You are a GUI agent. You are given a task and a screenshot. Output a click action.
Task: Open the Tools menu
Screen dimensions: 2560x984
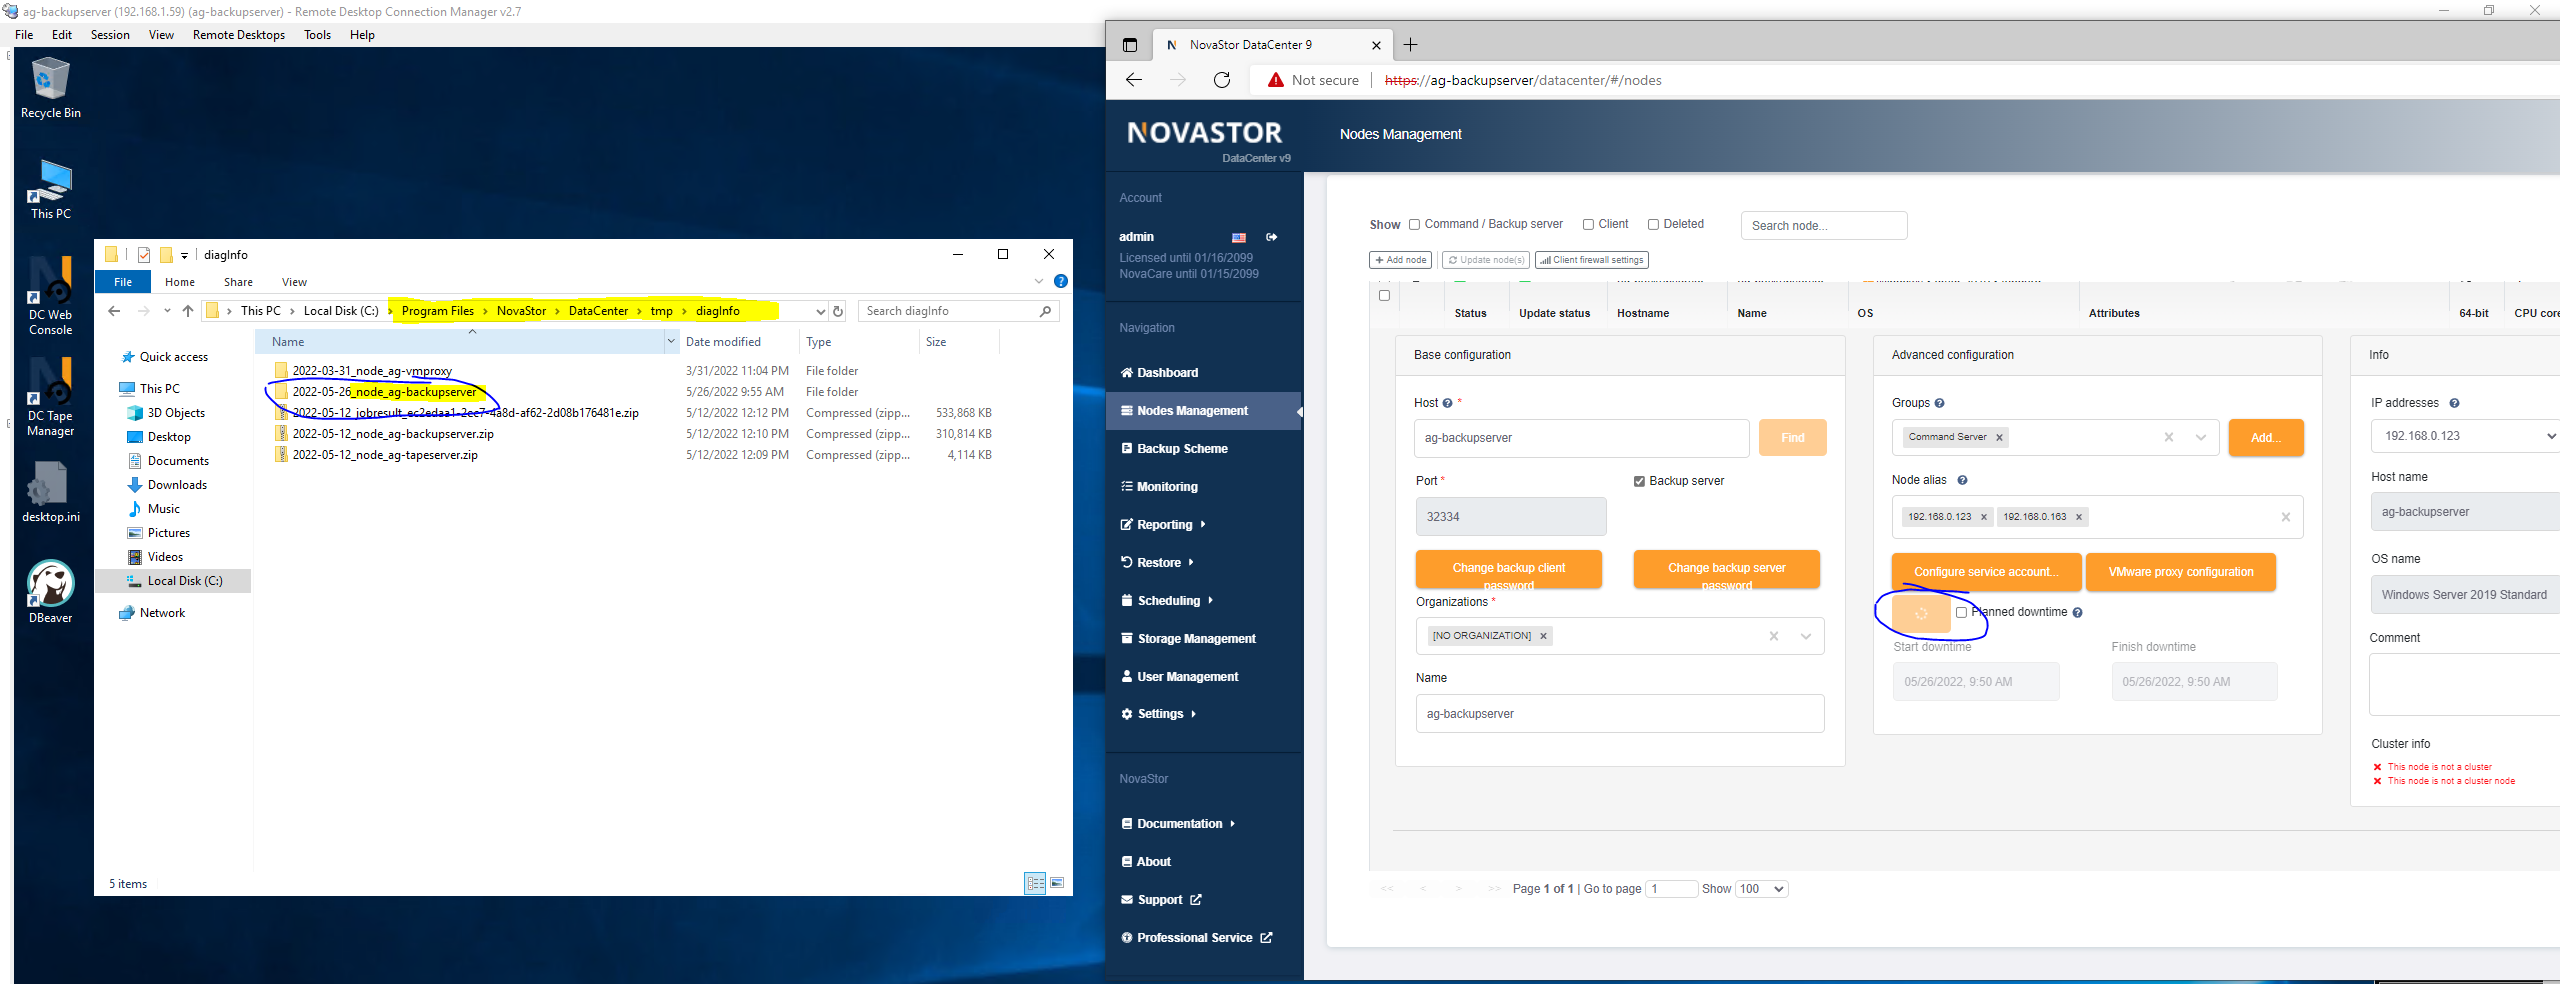coord(317,35)
